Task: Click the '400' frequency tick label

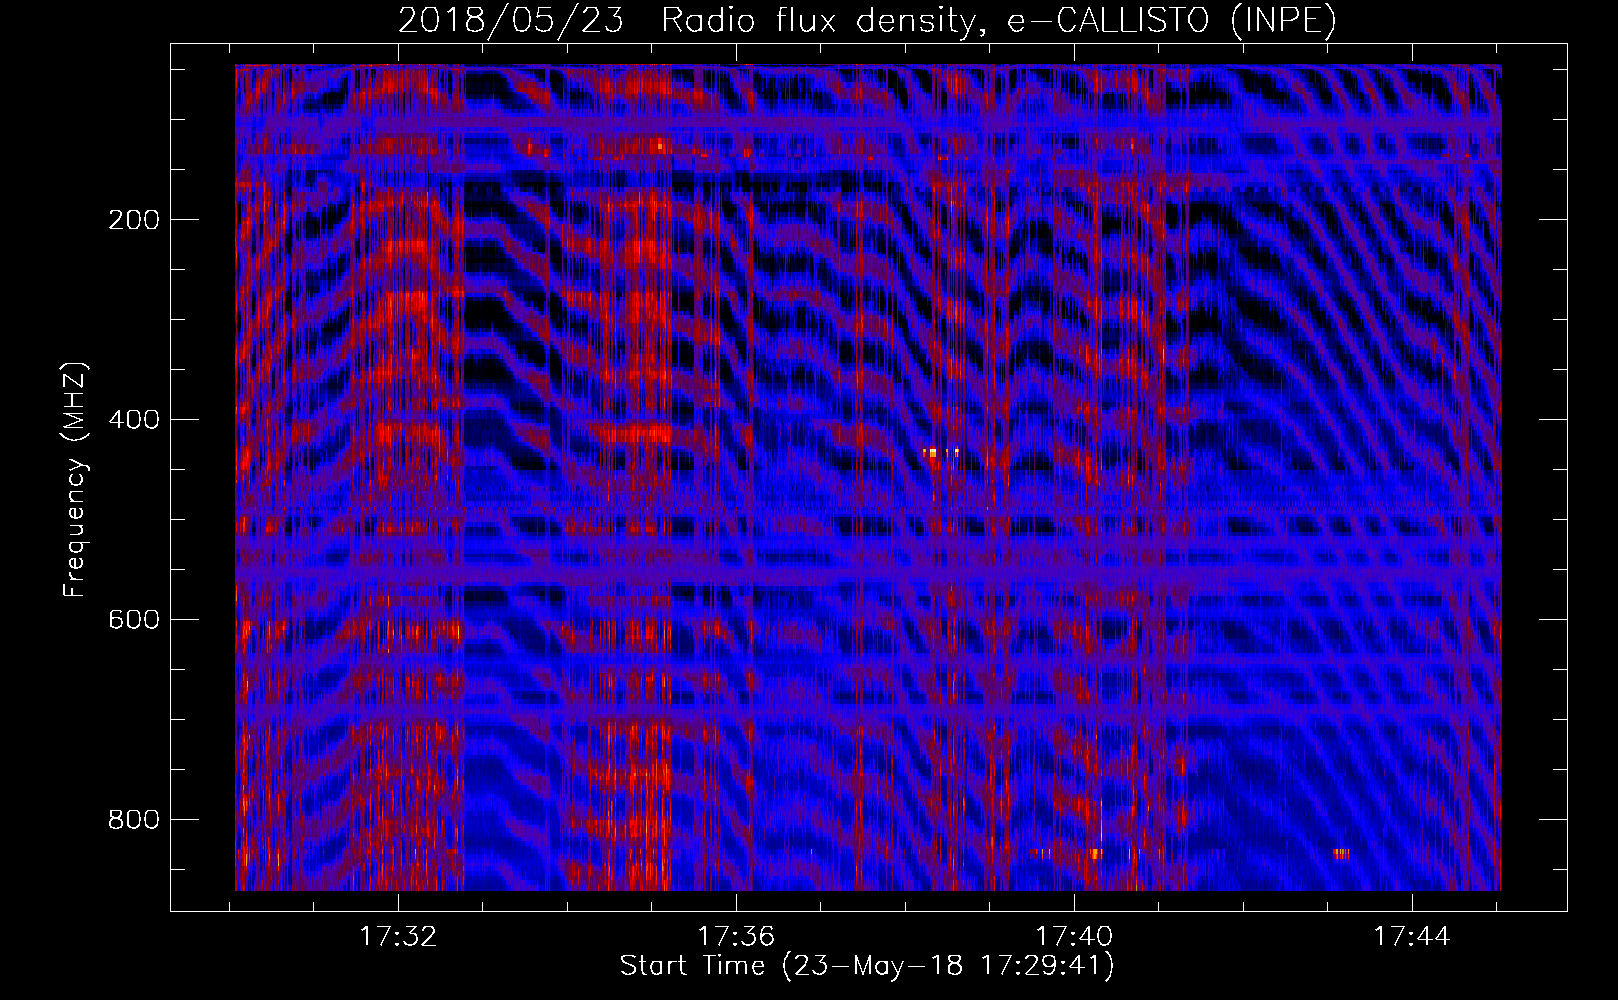Action: click(x=134, y=420)
